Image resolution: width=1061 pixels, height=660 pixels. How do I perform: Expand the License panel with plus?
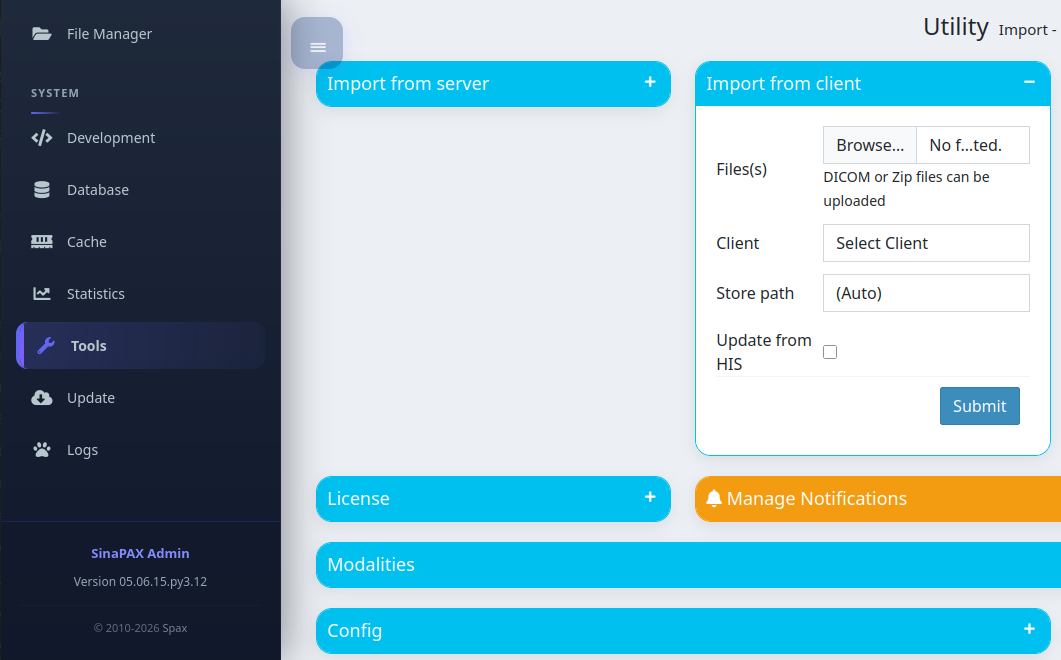[x=650, y=497]
